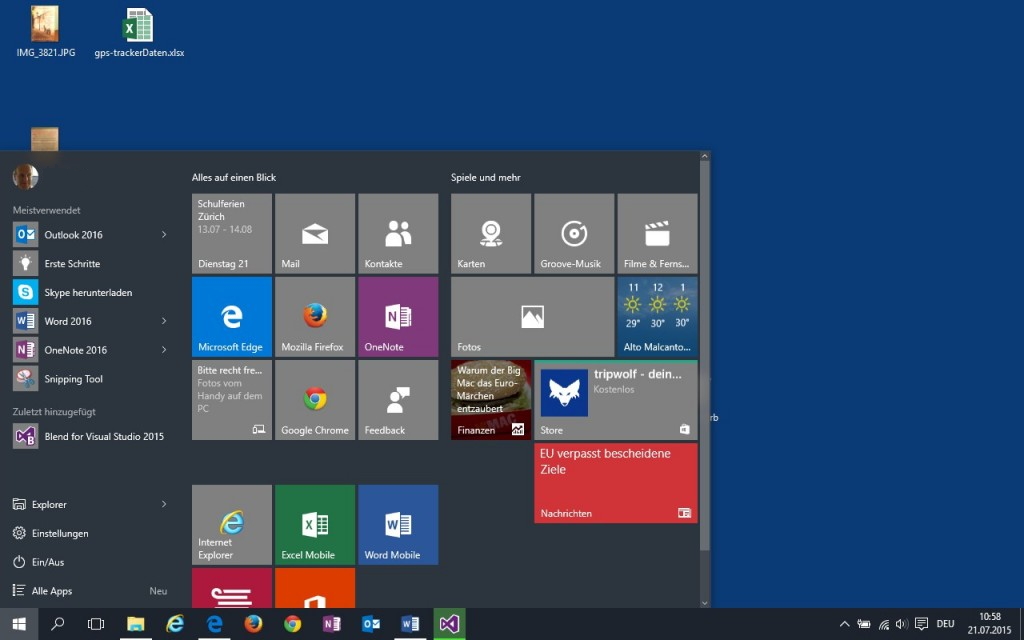Viewport: 1024px width, 640px height.
Task: Open Word Mobile tile
Action: tap(397, 523)
